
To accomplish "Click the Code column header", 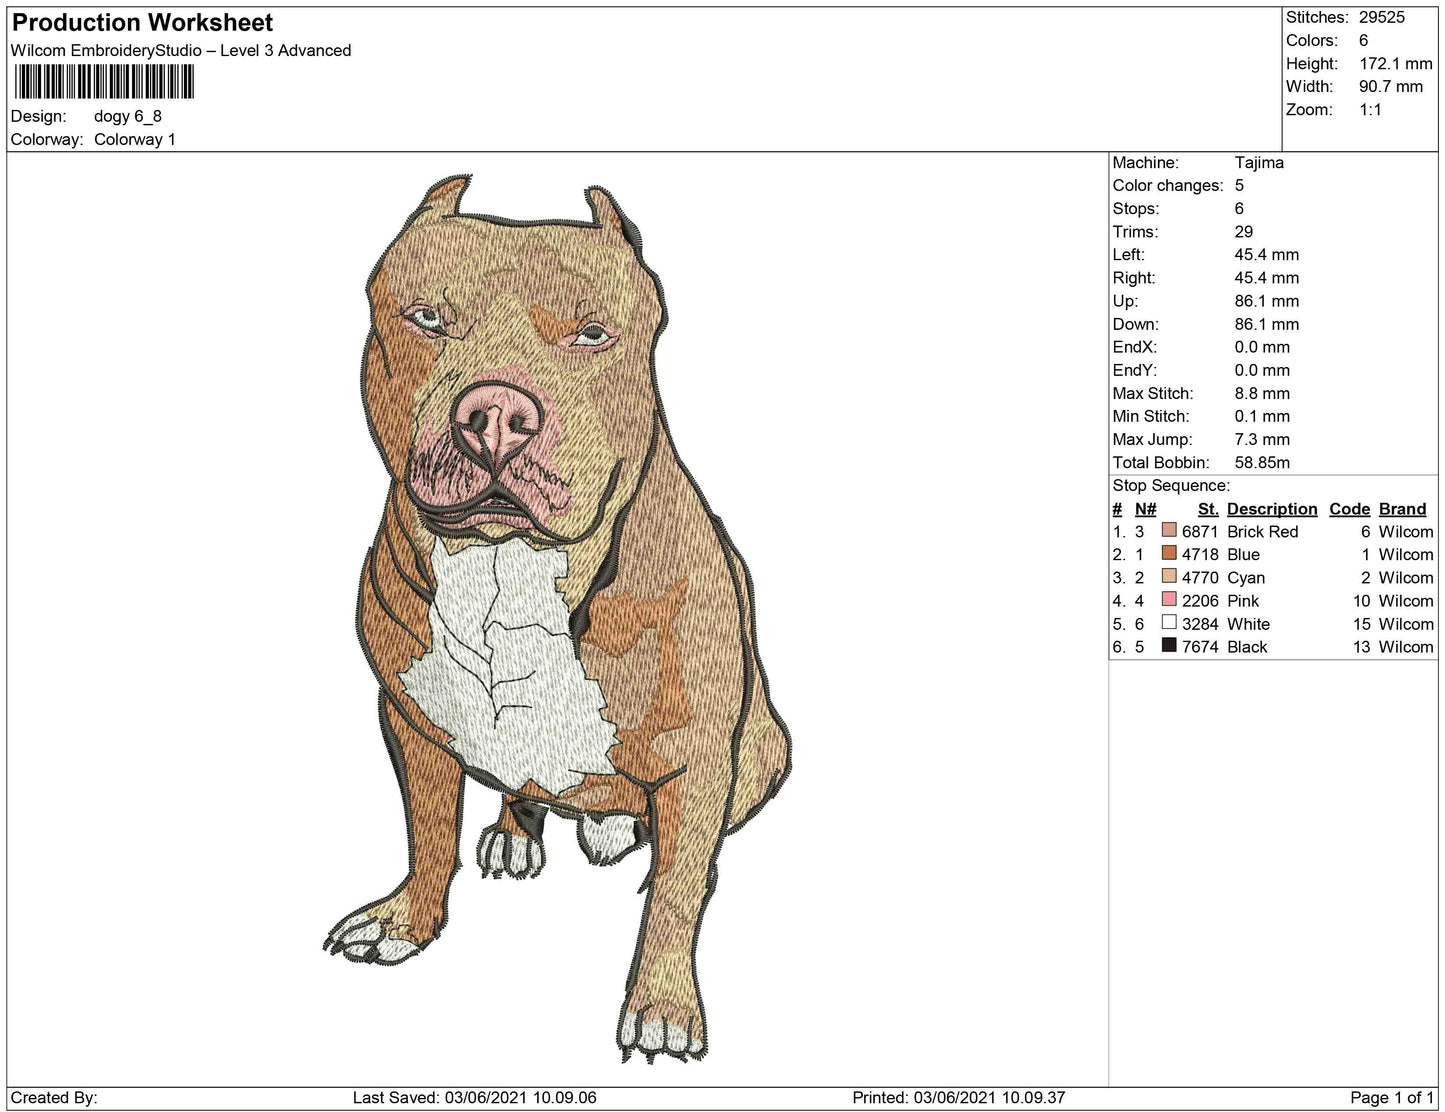I will click(1348, 509).
